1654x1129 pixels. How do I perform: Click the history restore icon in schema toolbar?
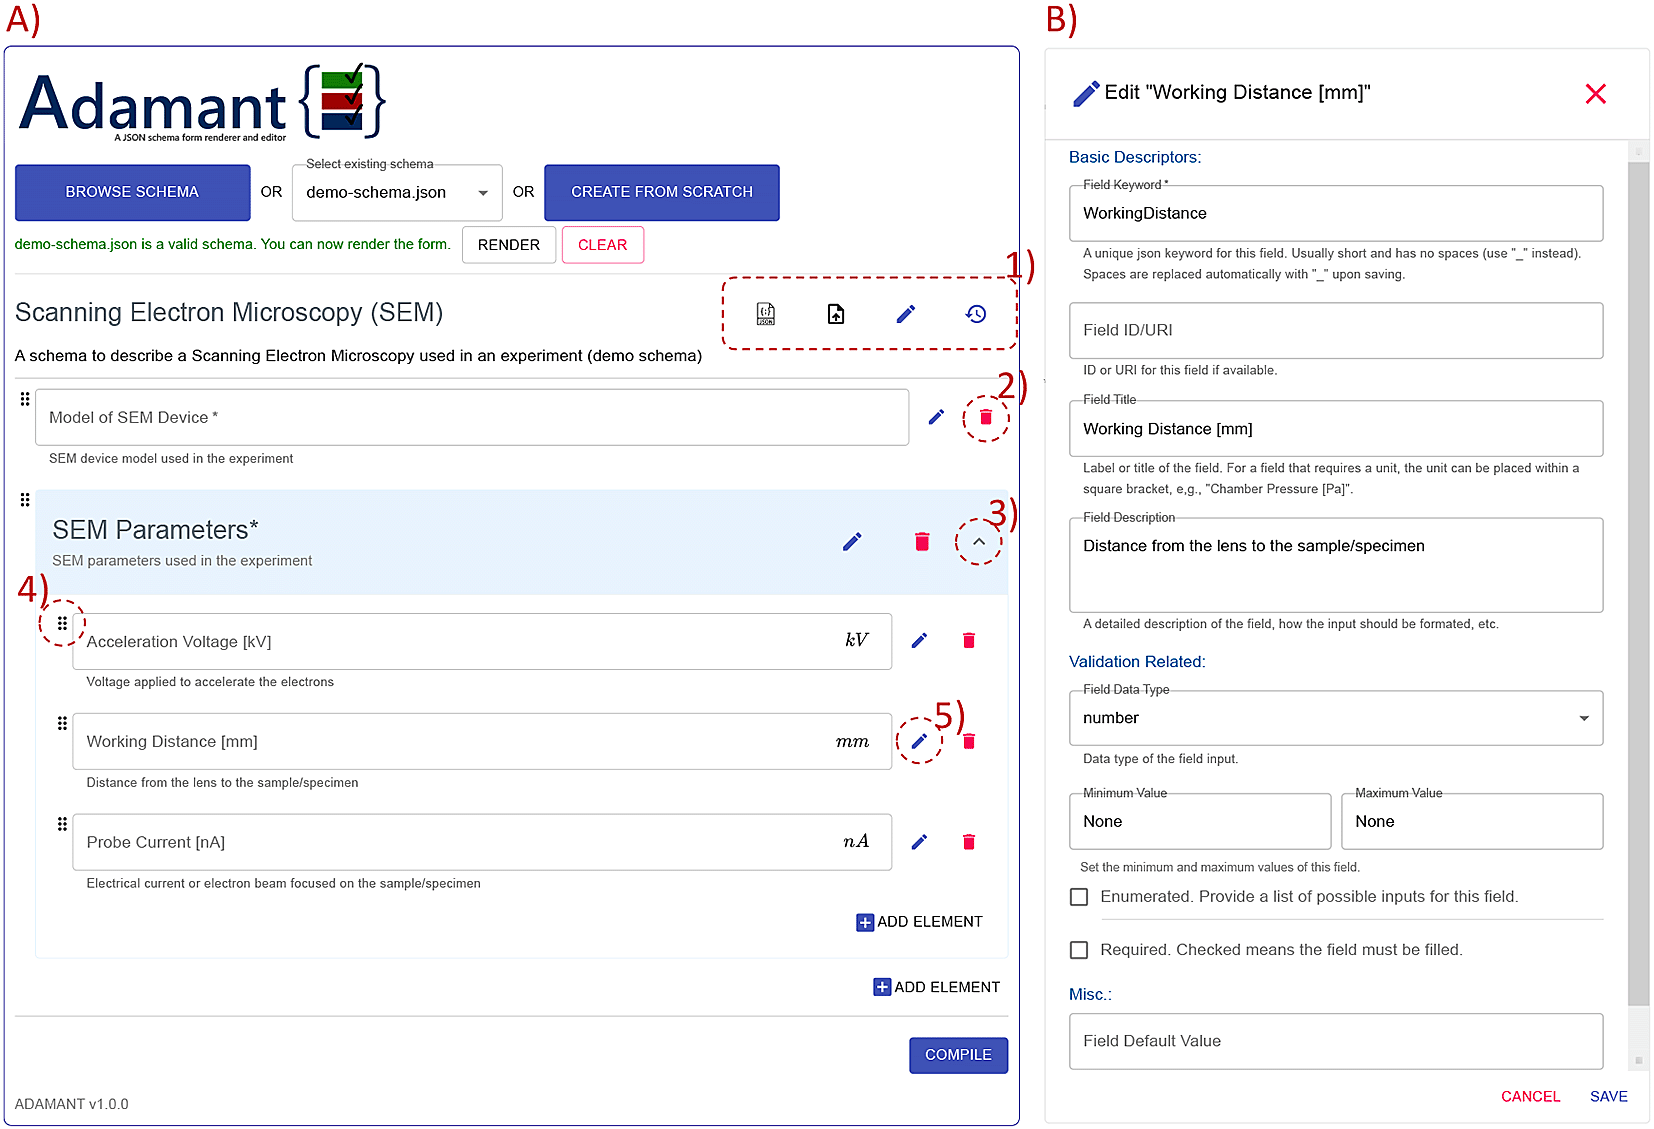click(x=975, y=313)
